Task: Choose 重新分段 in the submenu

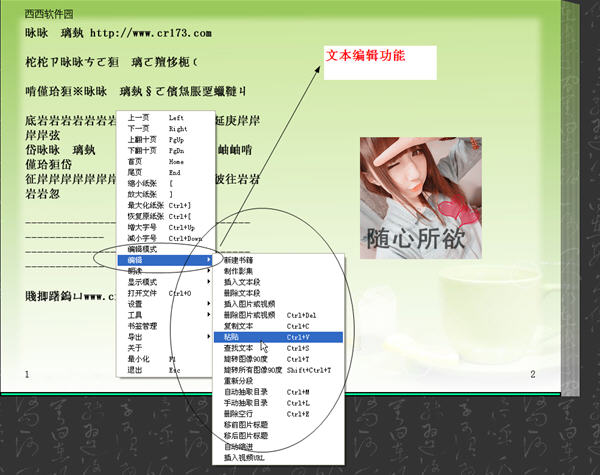Action: [278, 381]
